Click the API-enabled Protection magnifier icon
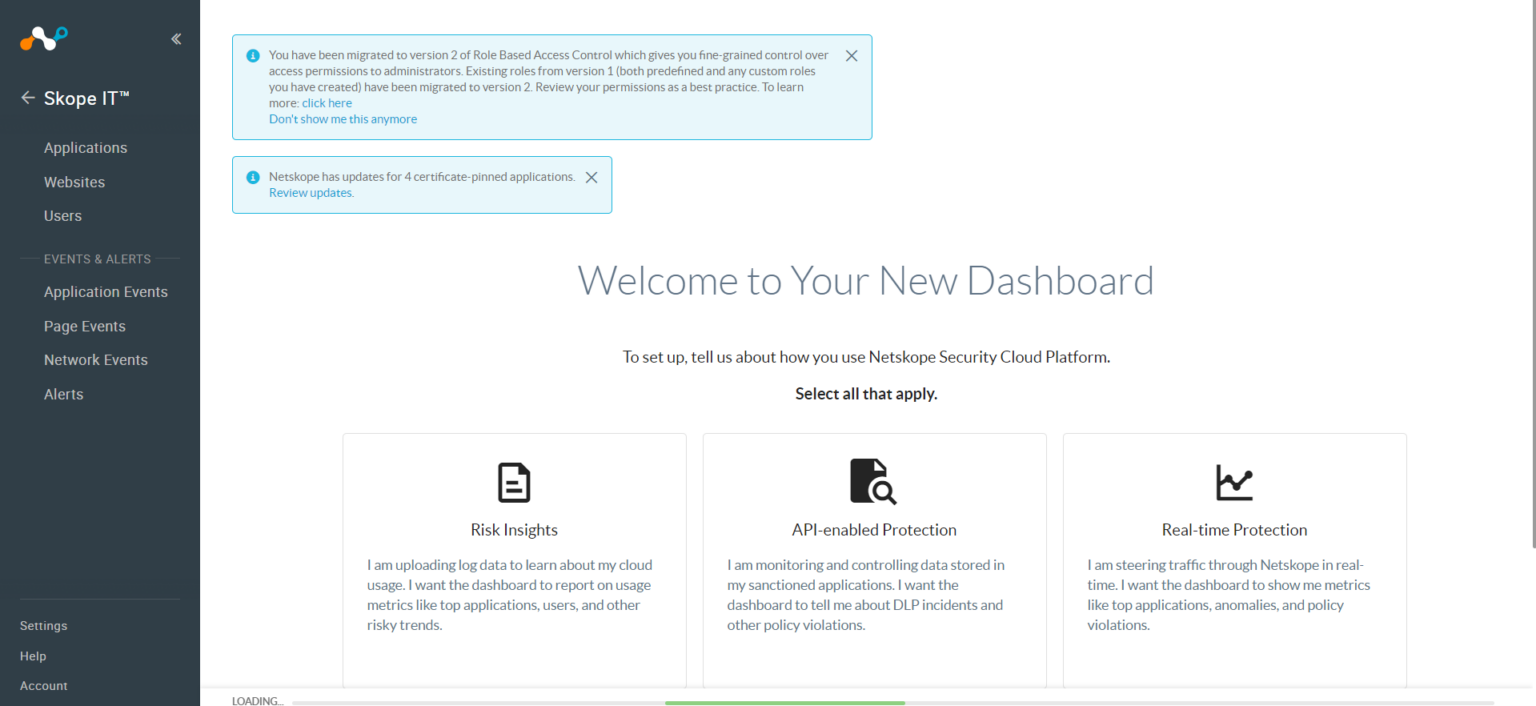The width and height of the screenshot is (1536, 706). pyautogui.click(x=874, y=482)
